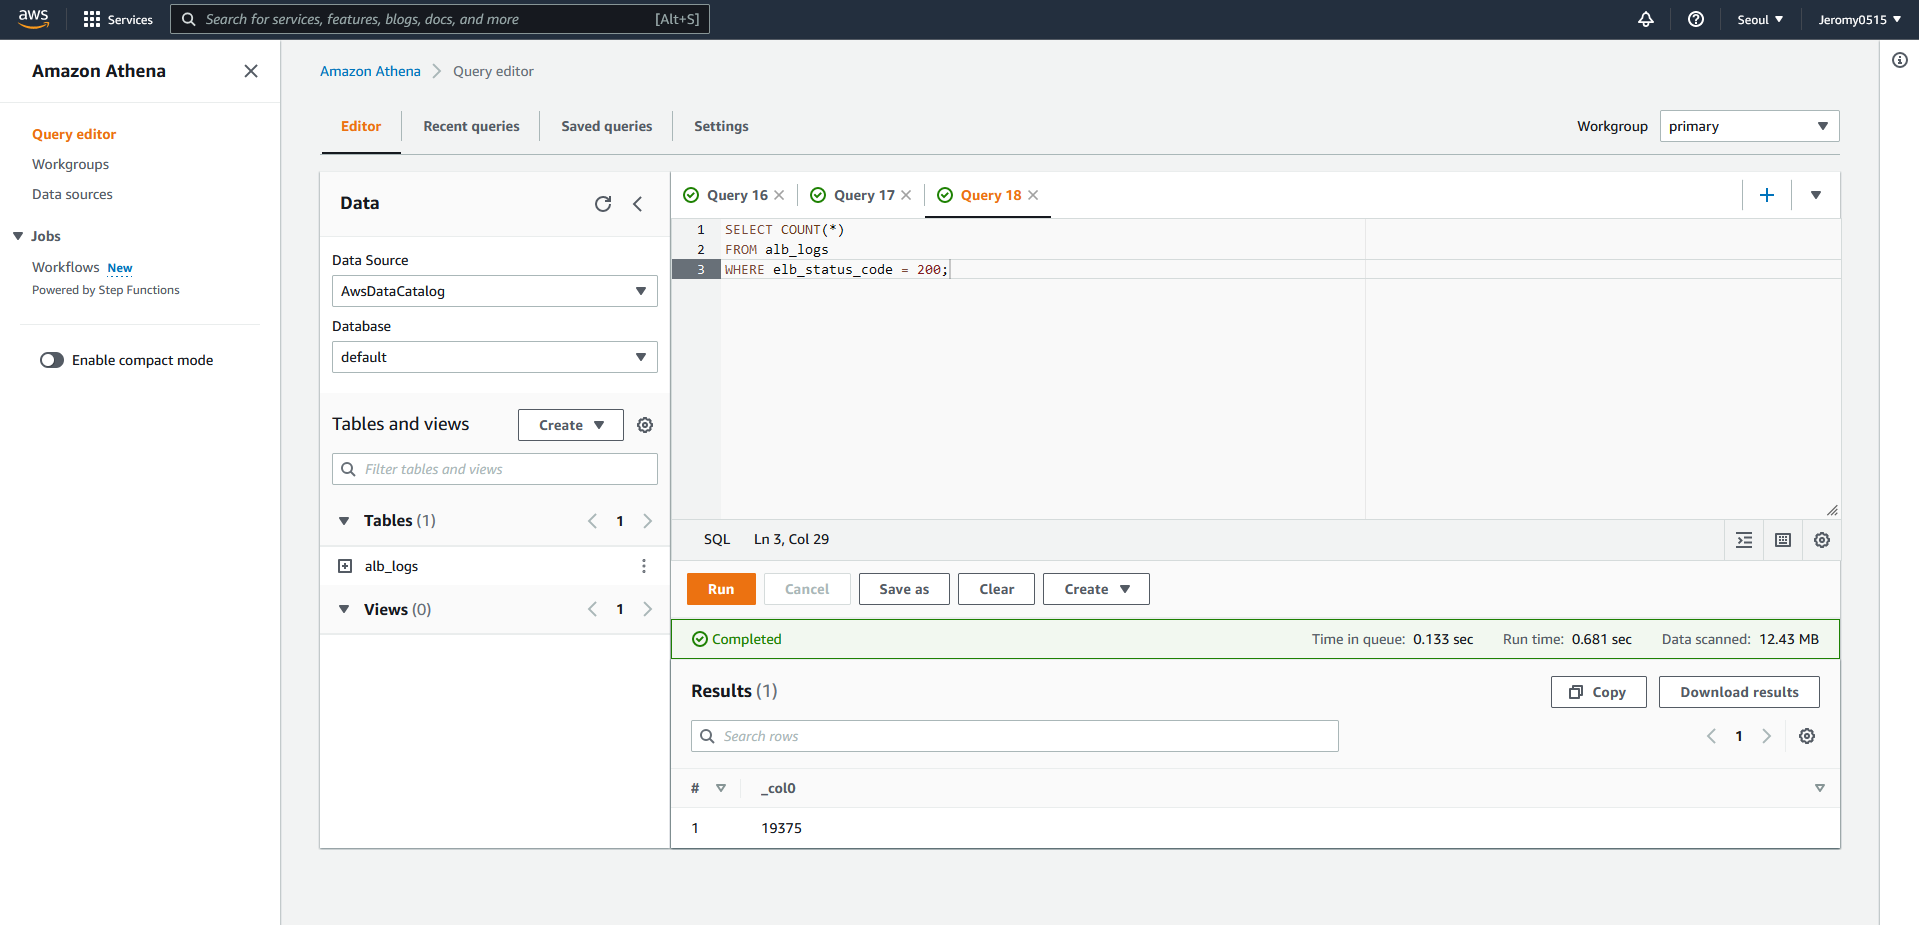Select the Query 17 tab
Viewport: 1919px width, 925px height.
[864, 195]
